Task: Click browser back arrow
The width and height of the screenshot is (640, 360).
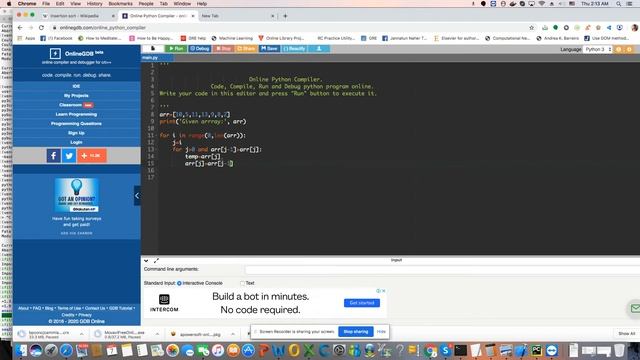Action: coord(20,27)
